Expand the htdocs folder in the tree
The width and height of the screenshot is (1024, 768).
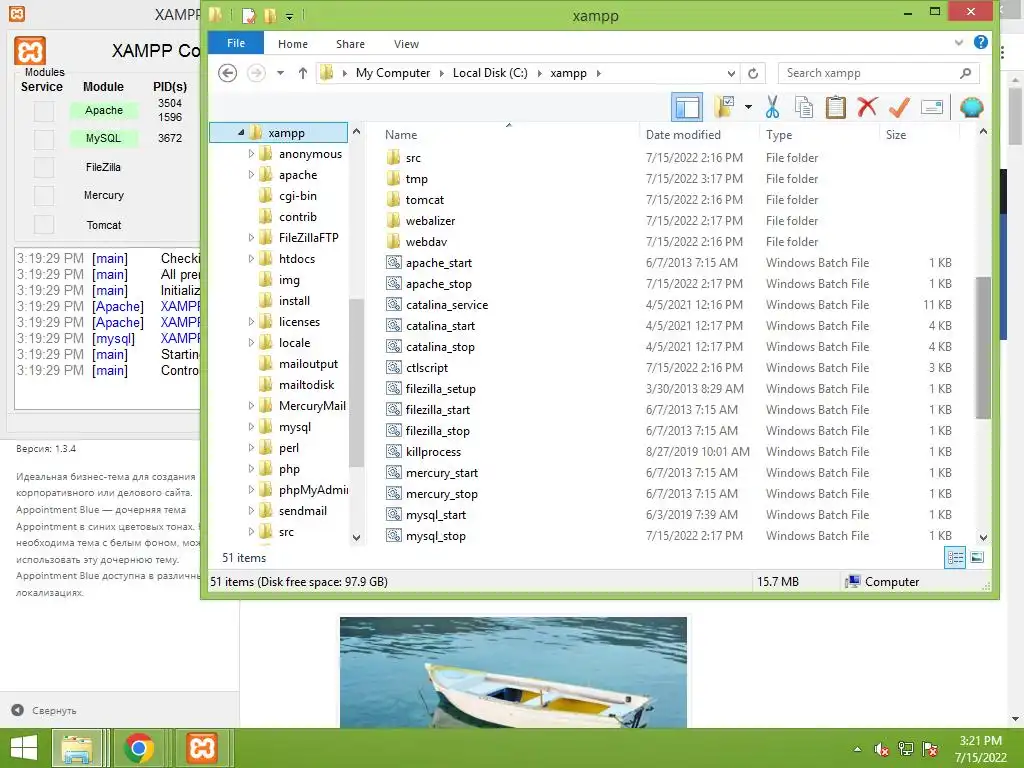[x=251, y=259]
